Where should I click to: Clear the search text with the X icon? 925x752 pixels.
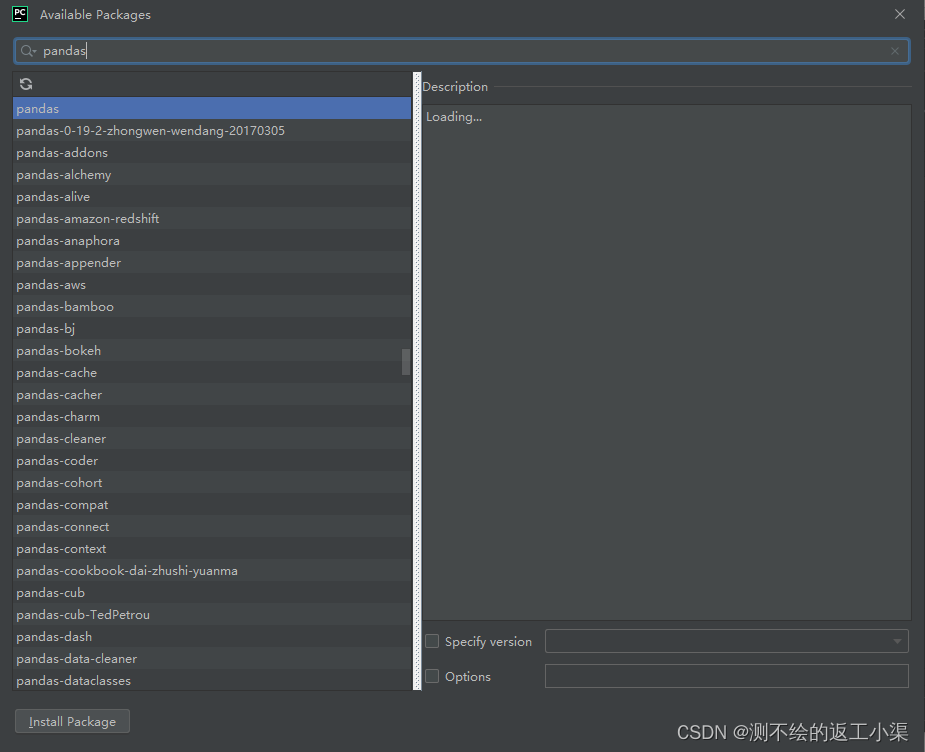(895, 51)
